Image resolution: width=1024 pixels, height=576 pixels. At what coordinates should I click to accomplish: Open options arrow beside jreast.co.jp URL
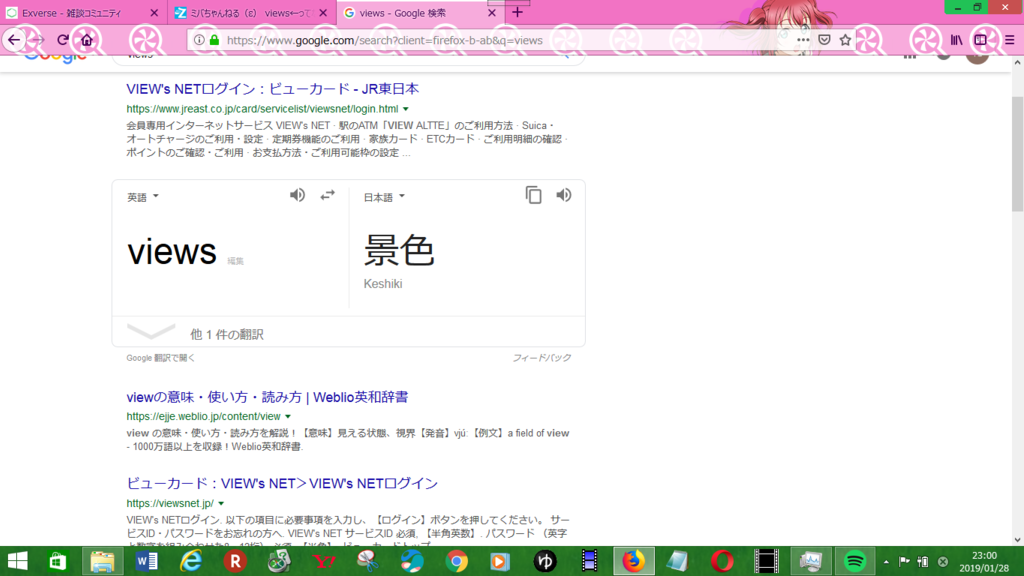tap(406, 109)
